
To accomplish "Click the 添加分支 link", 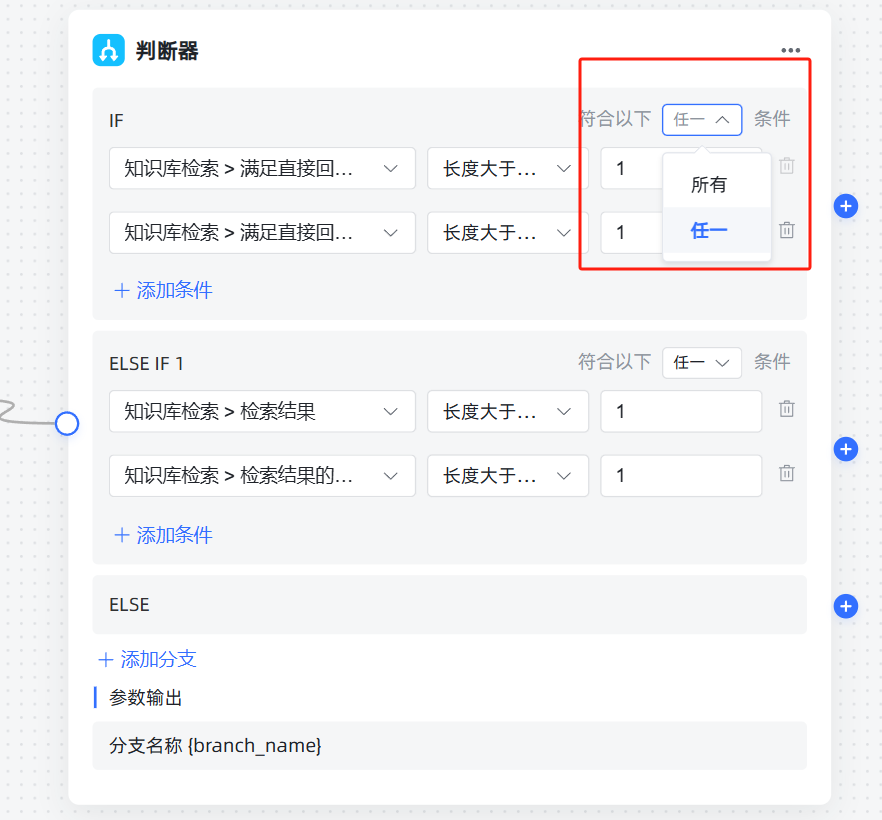I will tap(148, 660).
